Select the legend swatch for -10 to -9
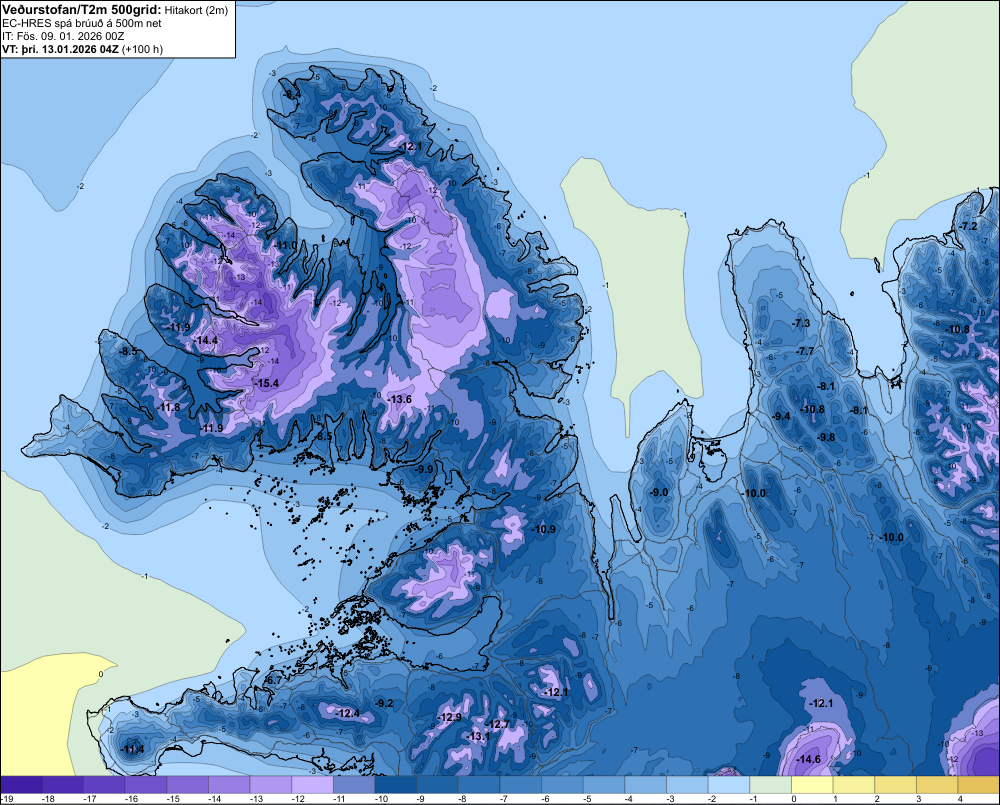The image size is (1000, 805). pyautogui.click(x=396, y=785)
